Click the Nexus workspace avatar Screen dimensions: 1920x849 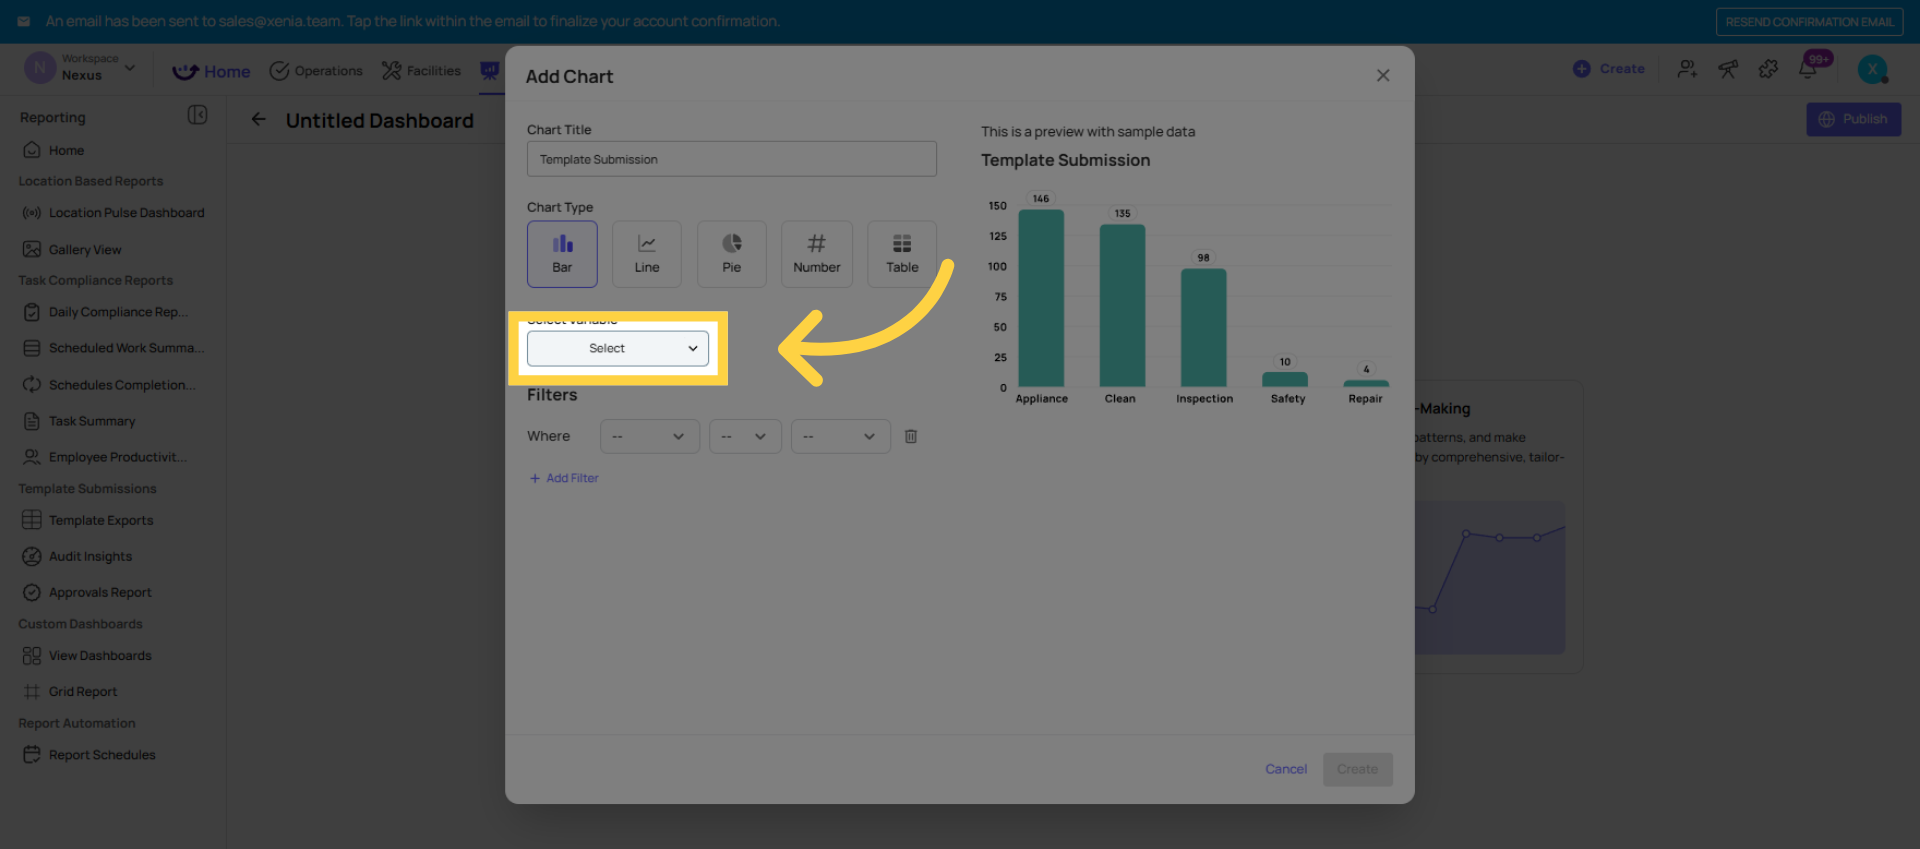(39, 68)
